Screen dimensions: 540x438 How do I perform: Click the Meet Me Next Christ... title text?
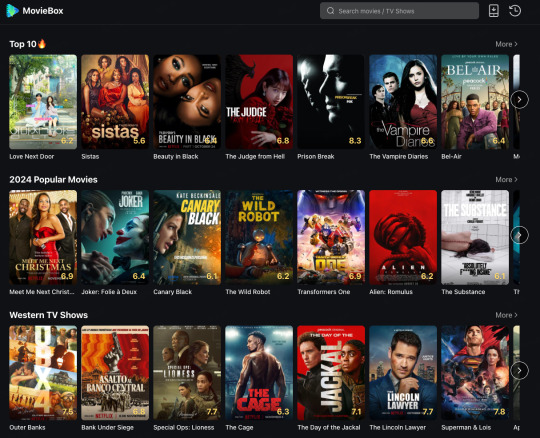click(x=42, y=292)
